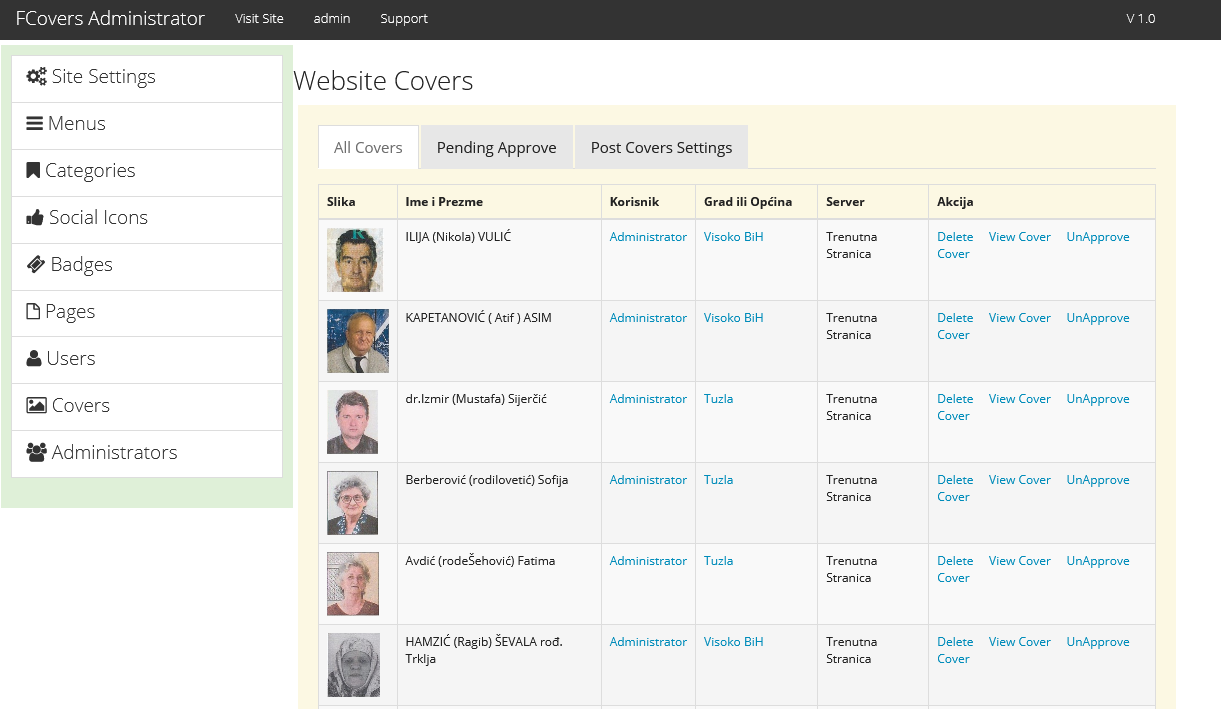This screenshot has height=709, width=1221.
Task: UnApprove the dr.Izmir Sijerčić cover
Action: pyautogui.click(x=1098, y=399)
